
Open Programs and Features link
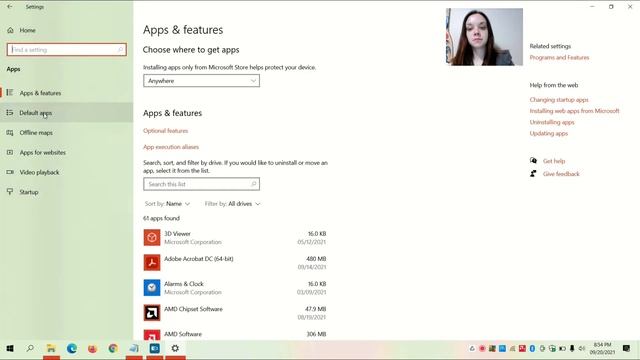click(559, 58)
